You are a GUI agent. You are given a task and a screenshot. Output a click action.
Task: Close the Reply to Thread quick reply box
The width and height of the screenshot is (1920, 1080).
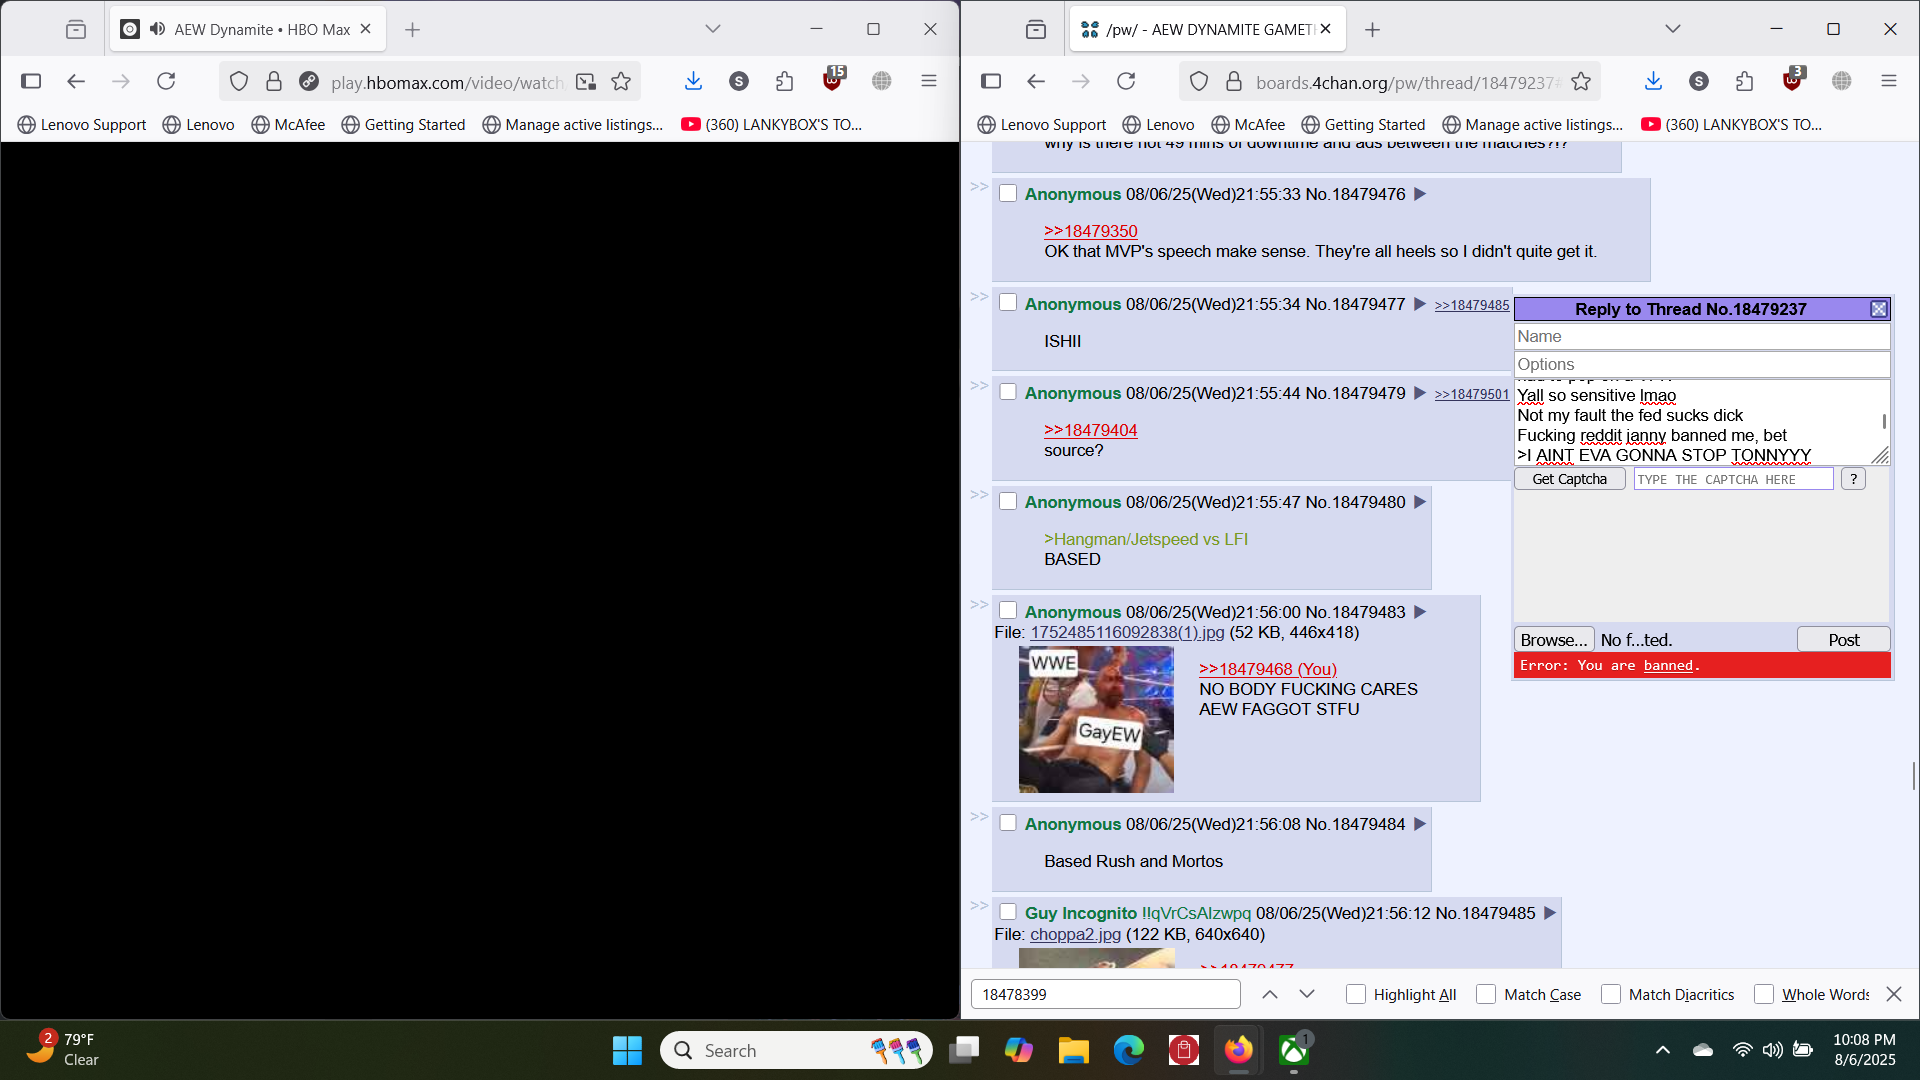pos(1879,309)
